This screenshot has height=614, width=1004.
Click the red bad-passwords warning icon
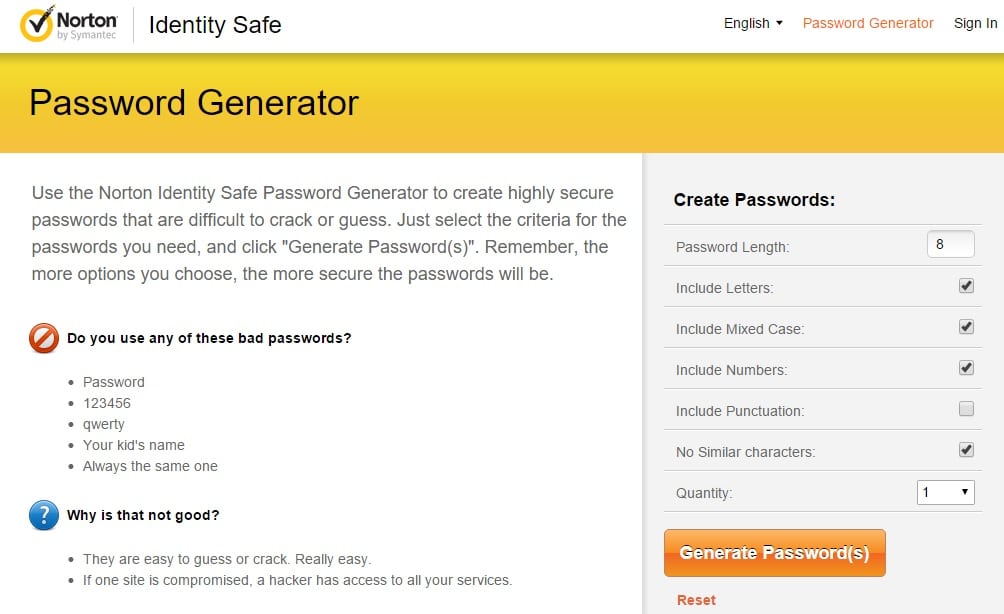pyautogui.click(x=42, y=338)
